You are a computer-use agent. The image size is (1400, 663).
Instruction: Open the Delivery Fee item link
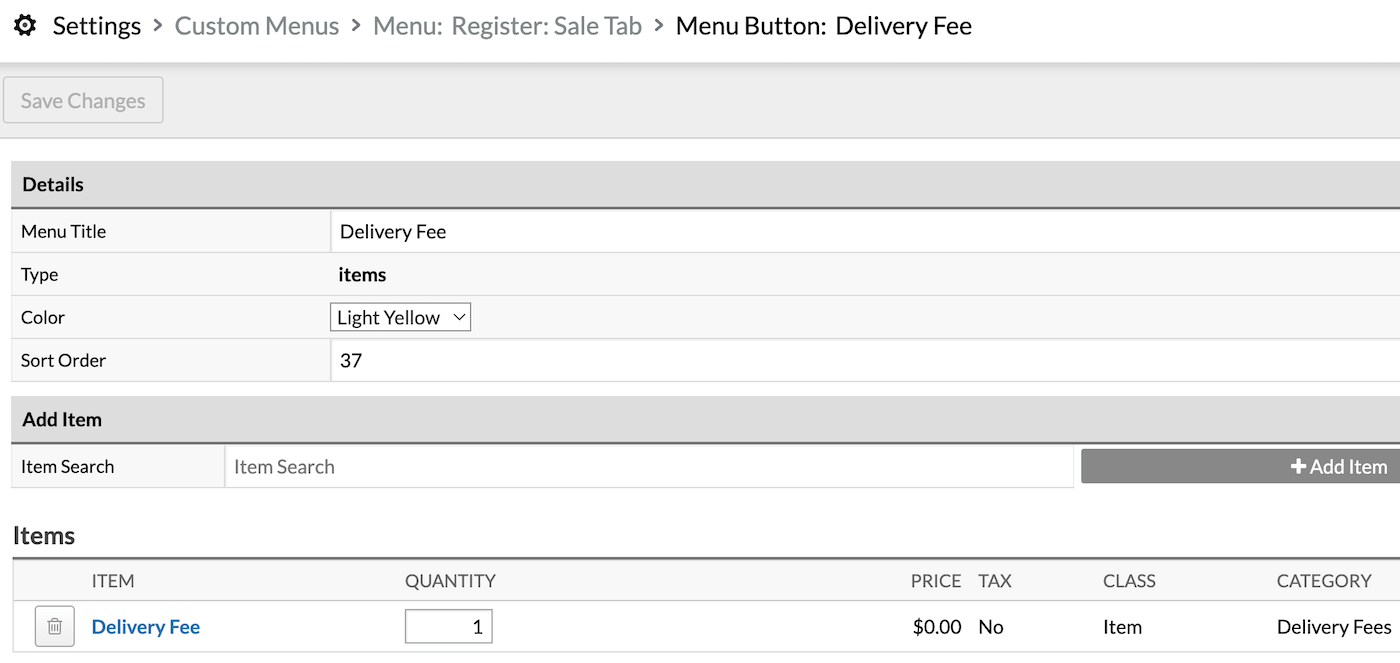pyautogui.click(x=146, y=627)
